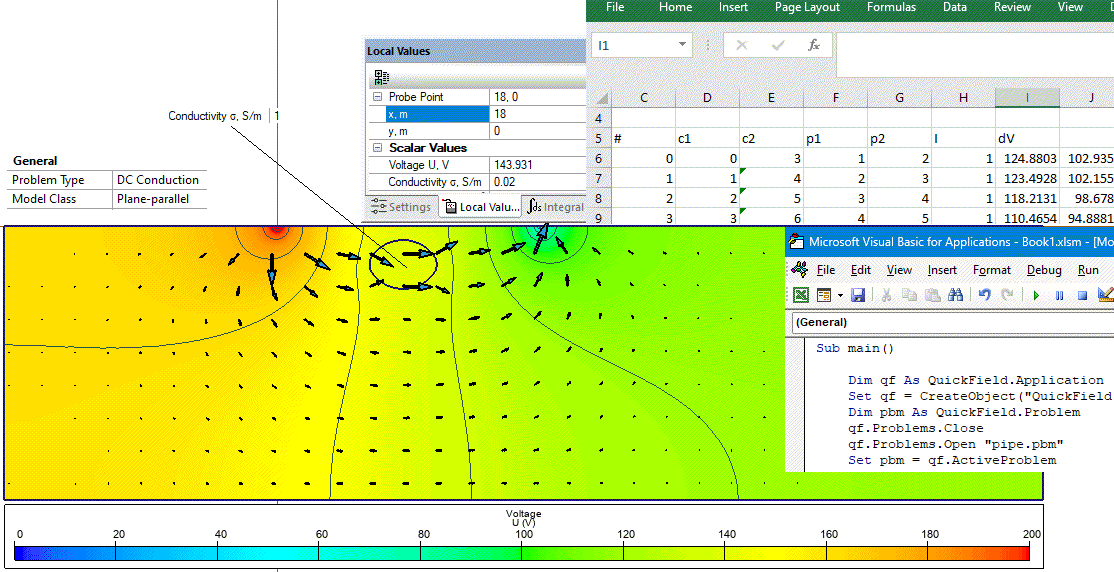Open the (General) object combo box
This screenshot has width=1114, height=572.
tap(953, 322)
